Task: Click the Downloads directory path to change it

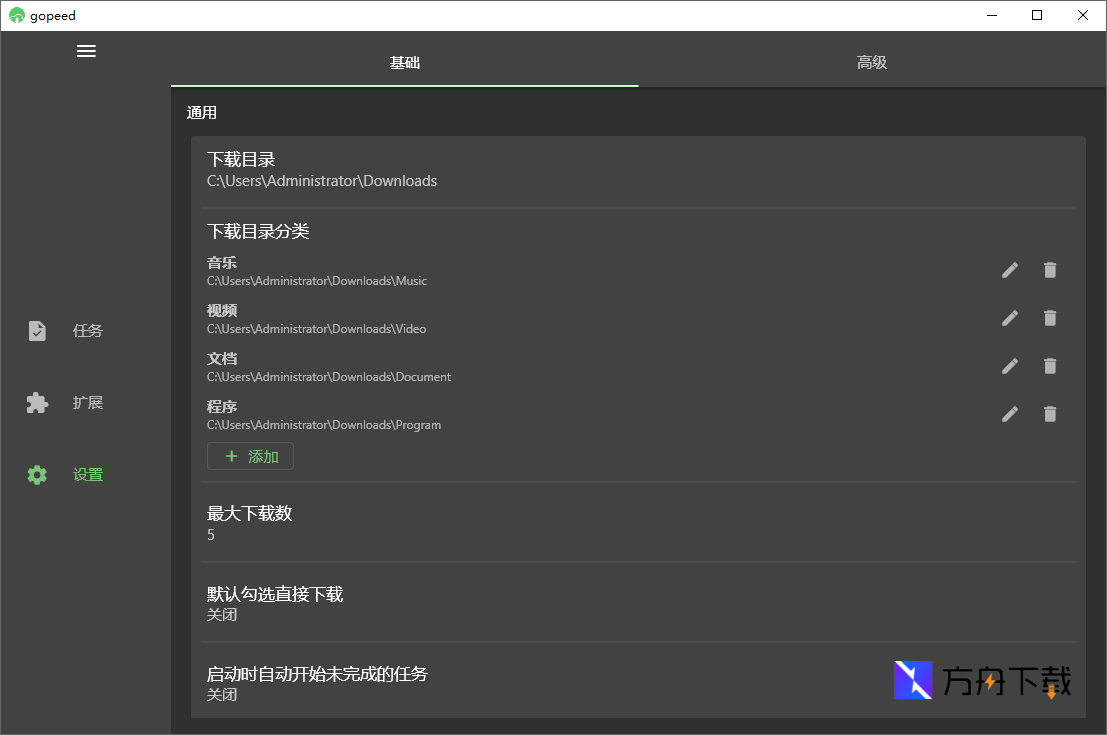Action: pos(321,181)
